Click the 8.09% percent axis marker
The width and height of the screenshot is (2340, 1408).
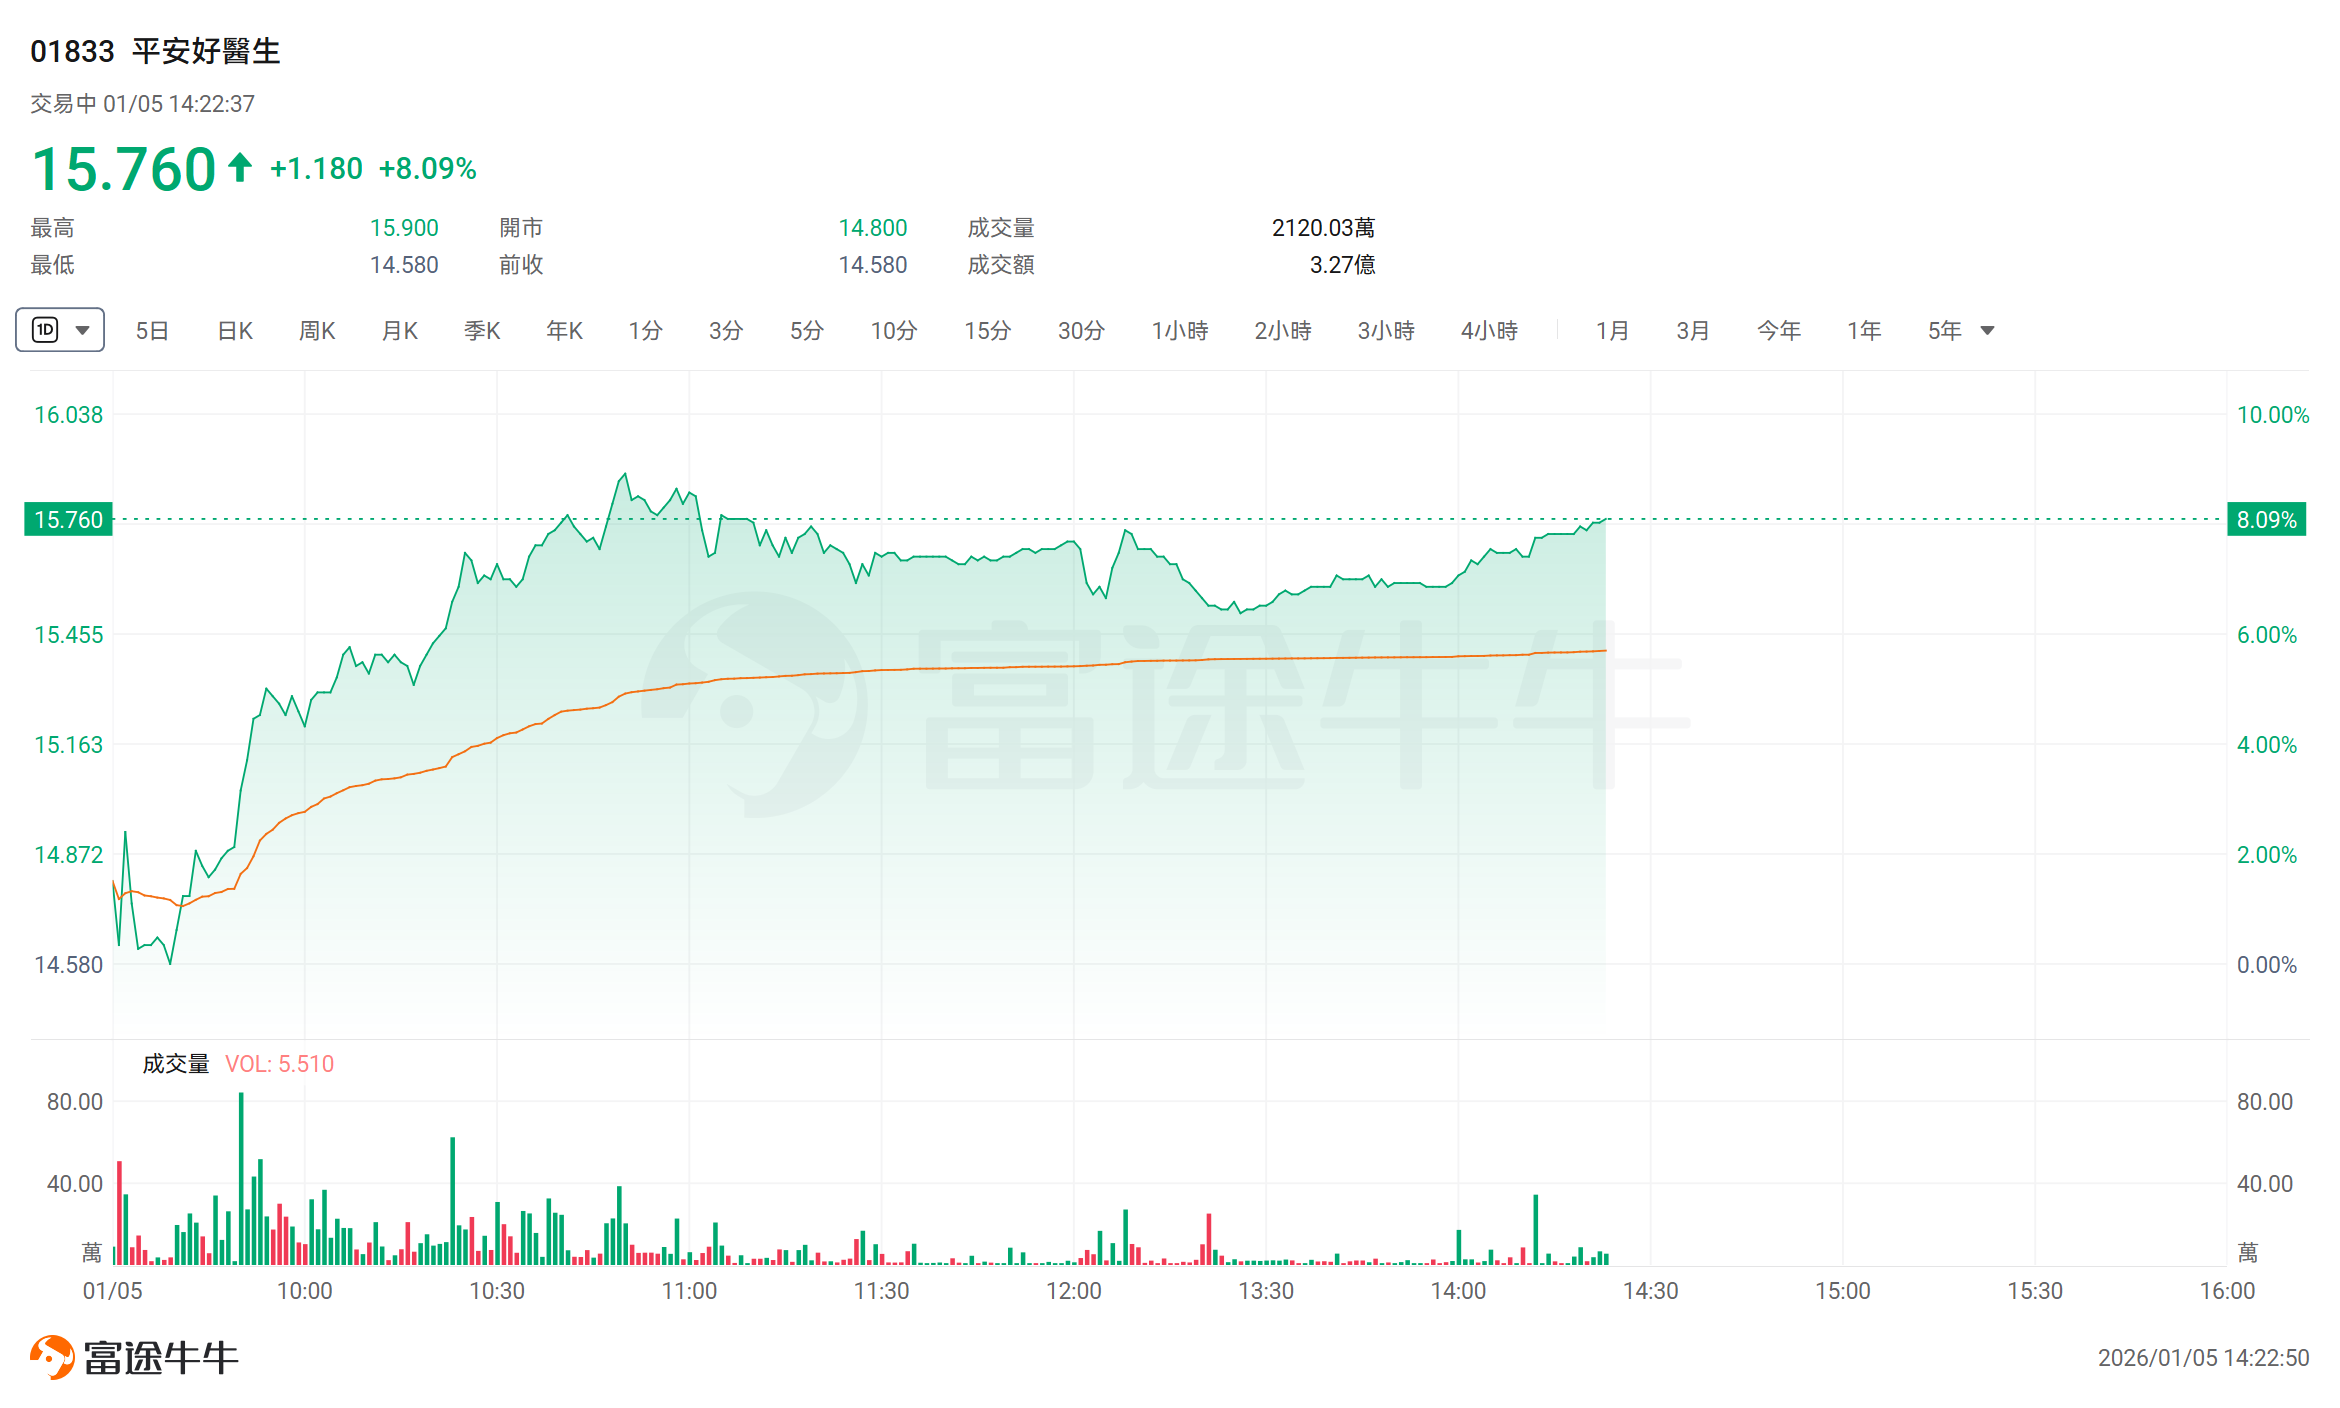[x=2266, y=520]
